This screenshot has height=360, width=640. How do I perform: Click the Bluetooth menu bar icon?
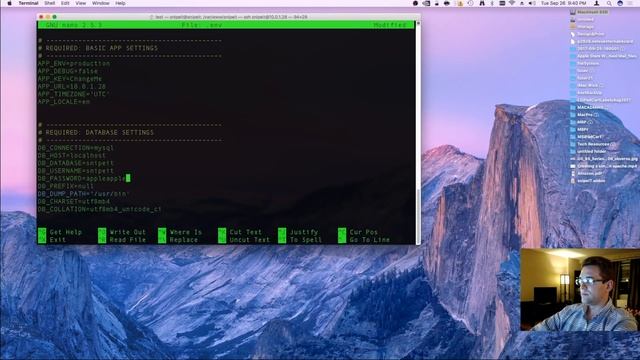tap(492, 3)
